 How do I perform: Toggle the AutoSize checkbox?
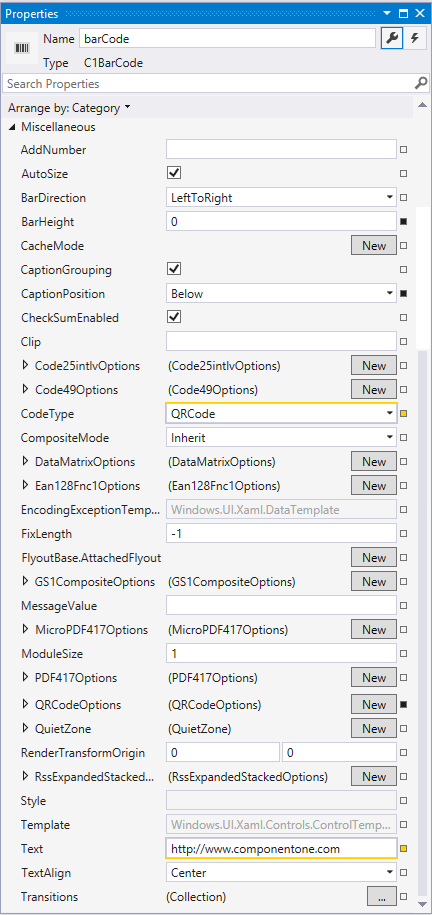(174, 173)
